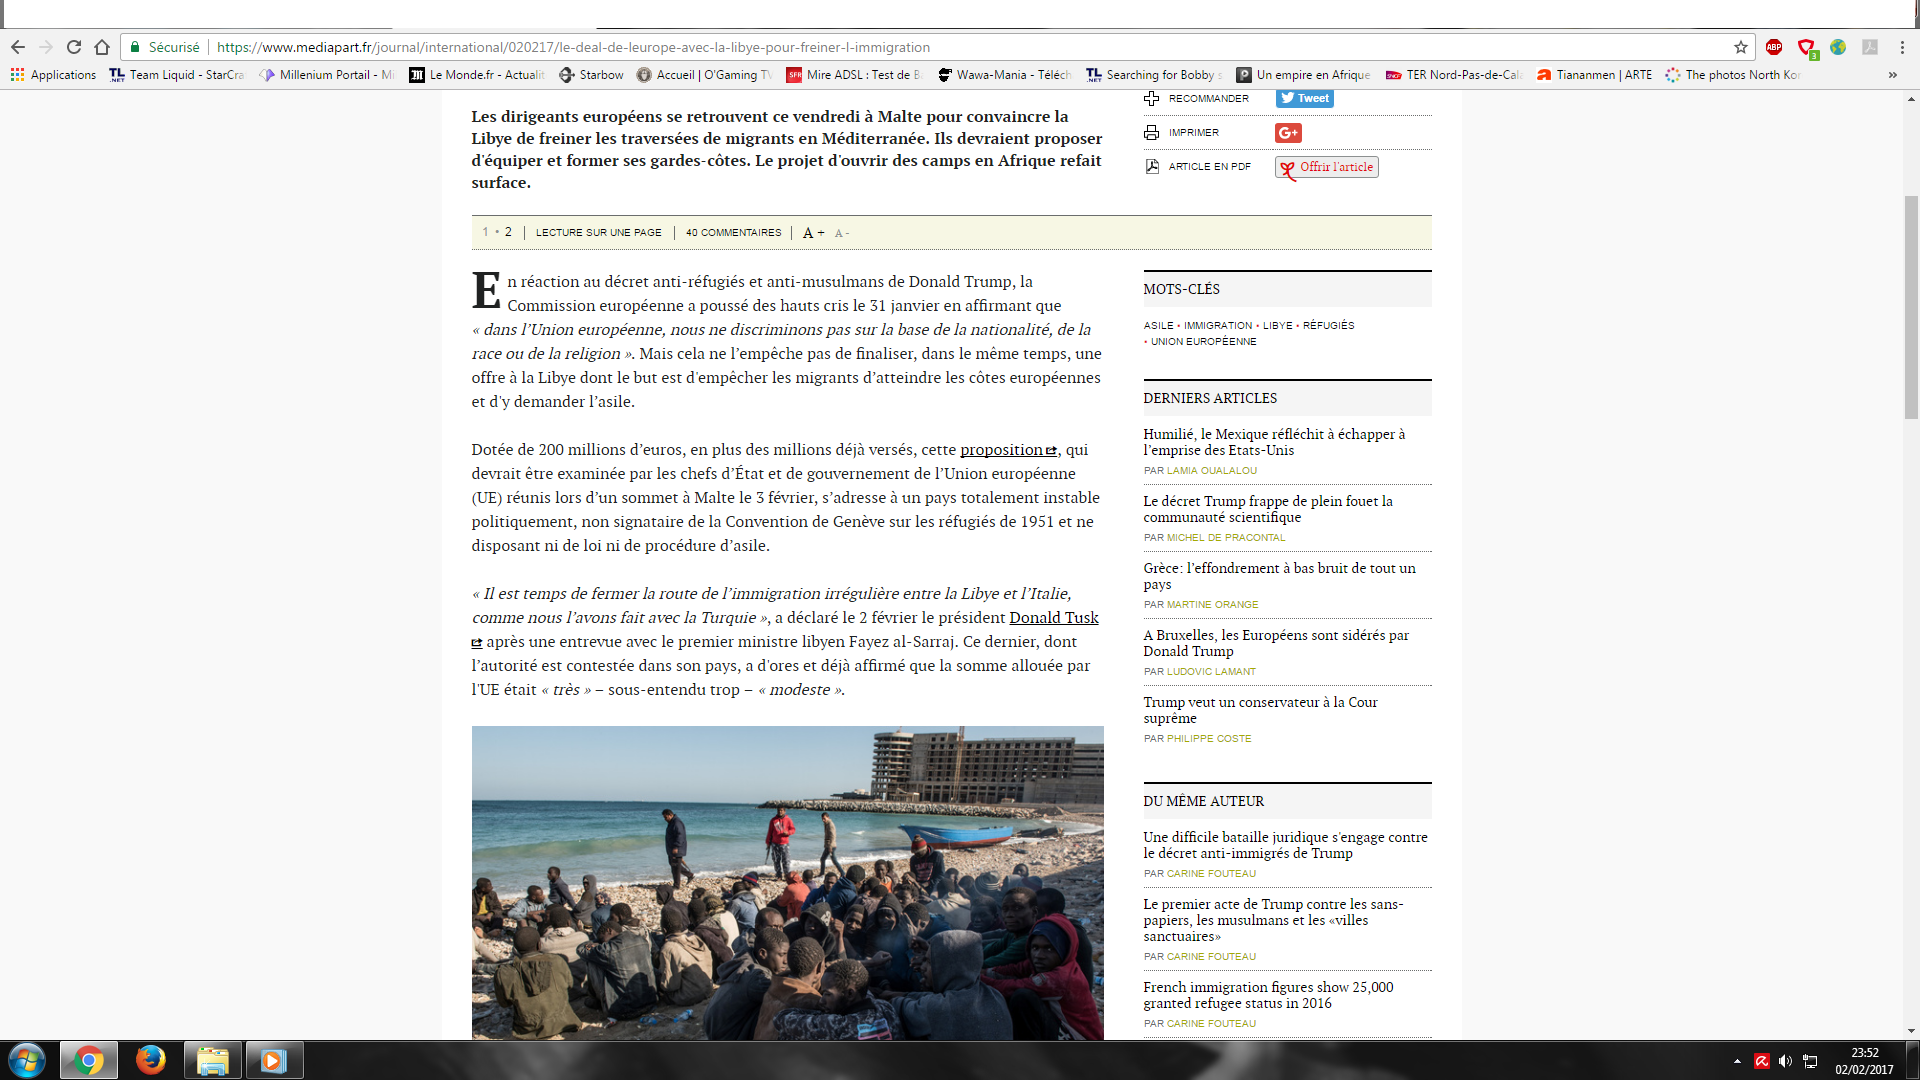
Task: Click the Offrir l'article button
Action: (x=1327, y=167)
